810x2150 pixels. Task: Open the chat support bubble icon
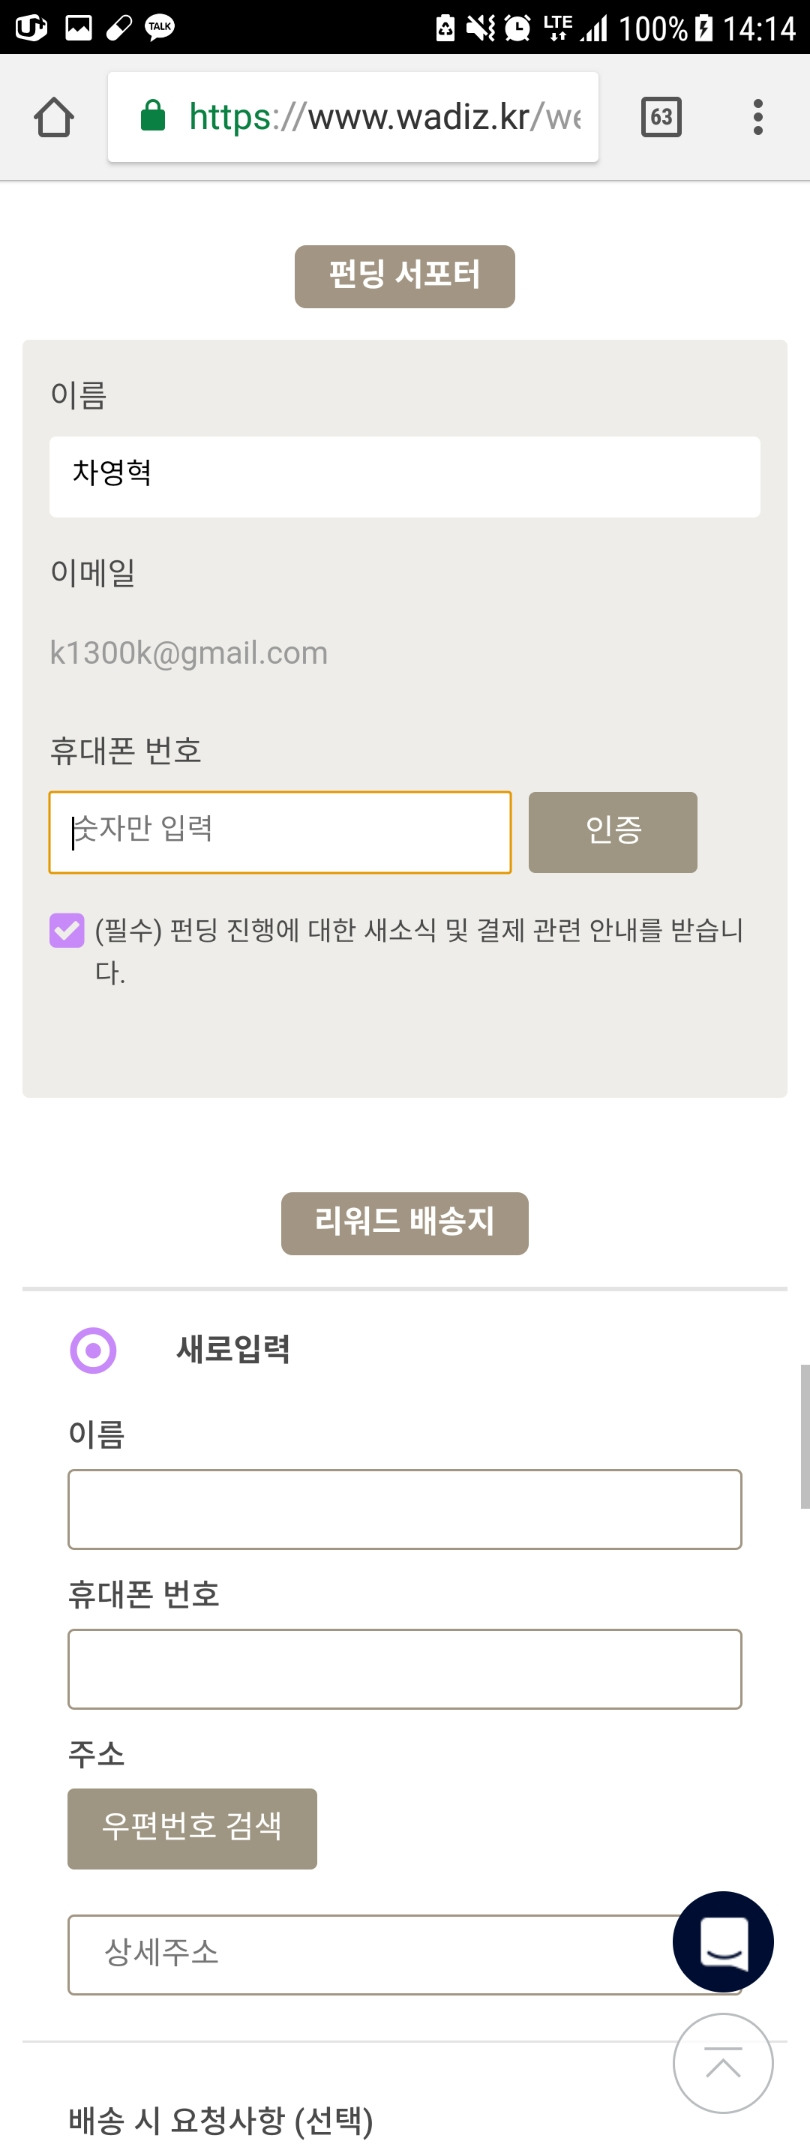(723, 1942)
